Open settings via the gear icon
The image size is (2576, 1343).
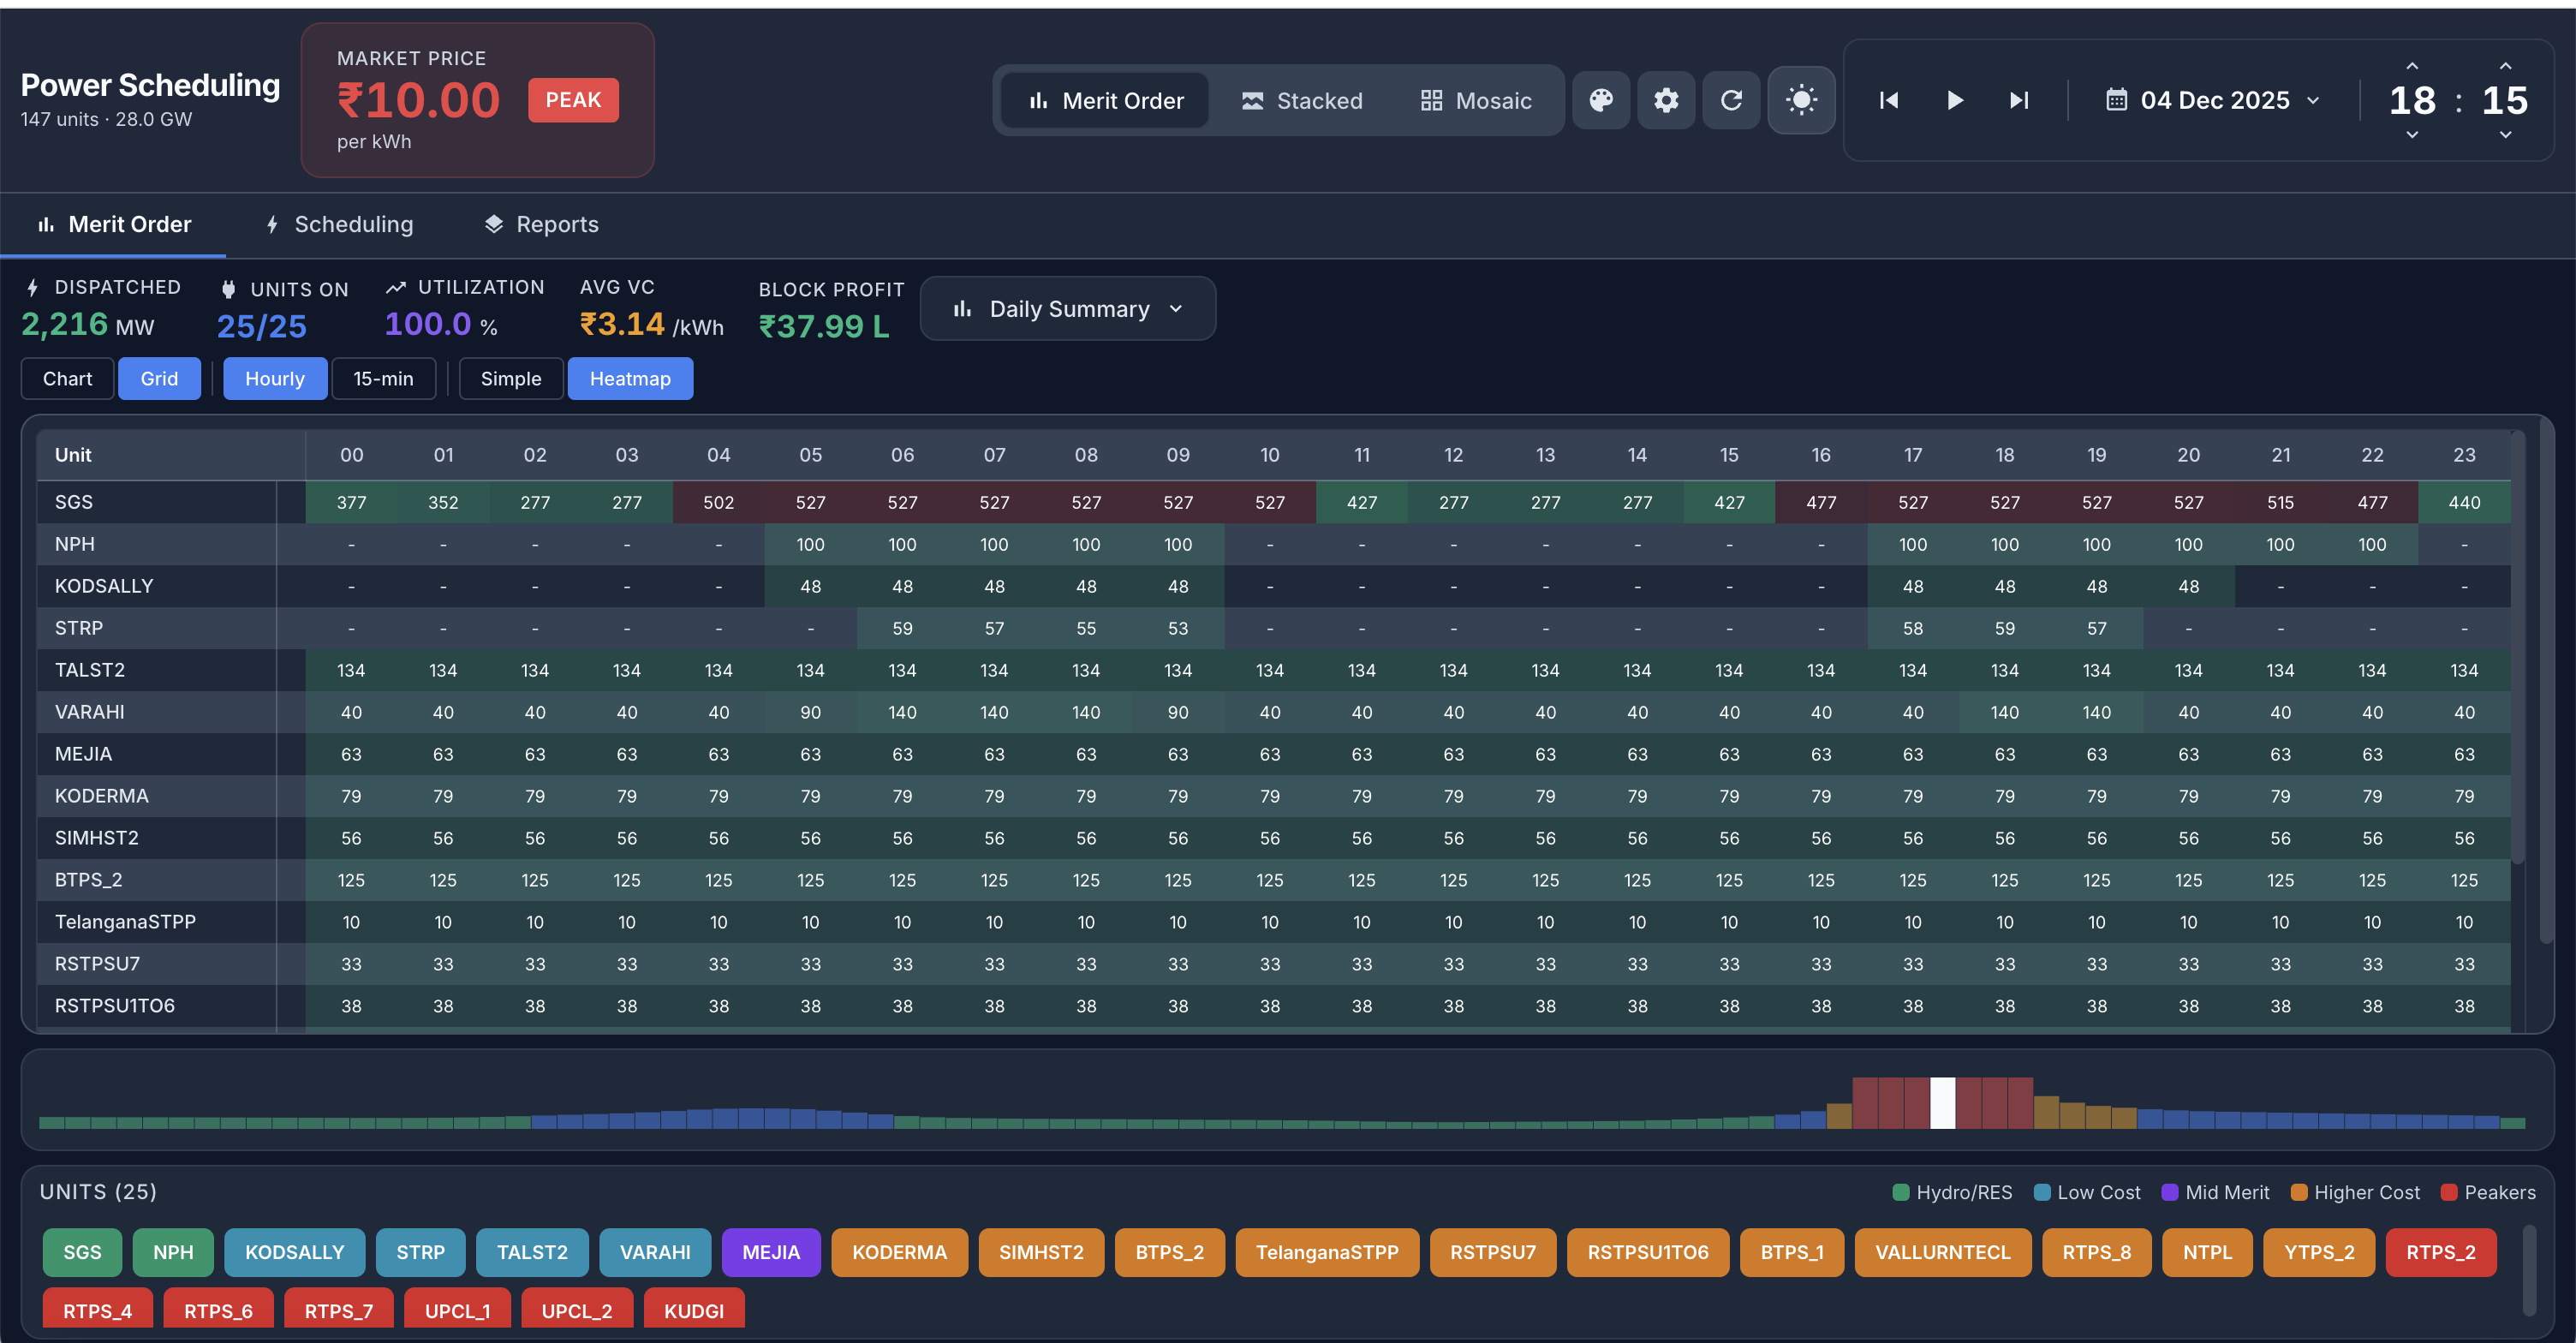pyautogui.click(x=1666, y=100)
